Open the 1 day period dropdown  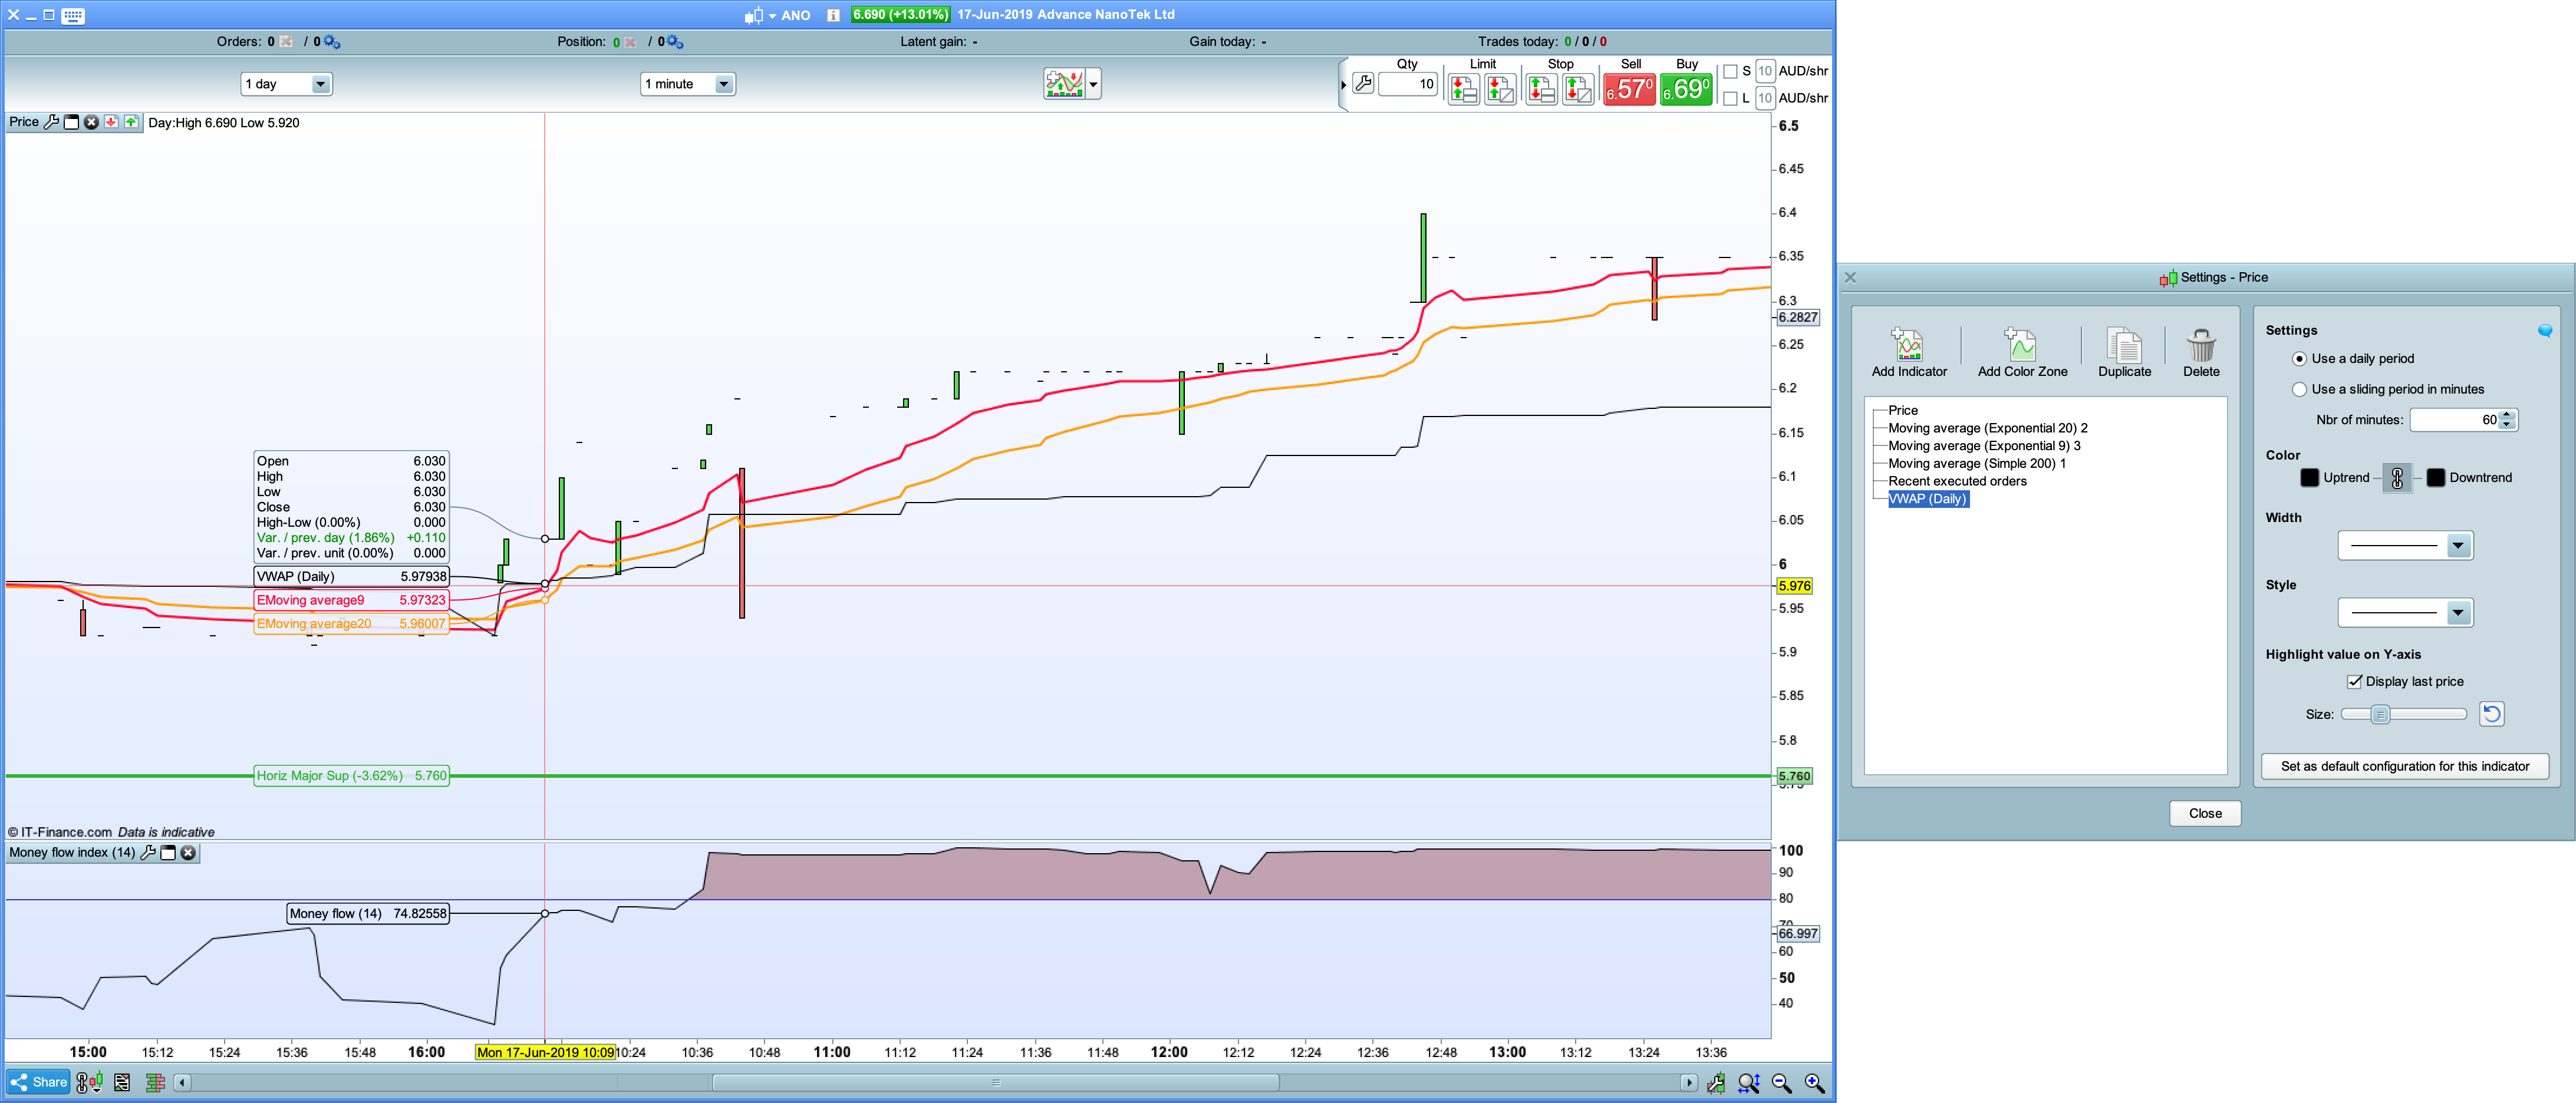coord(320,84)
